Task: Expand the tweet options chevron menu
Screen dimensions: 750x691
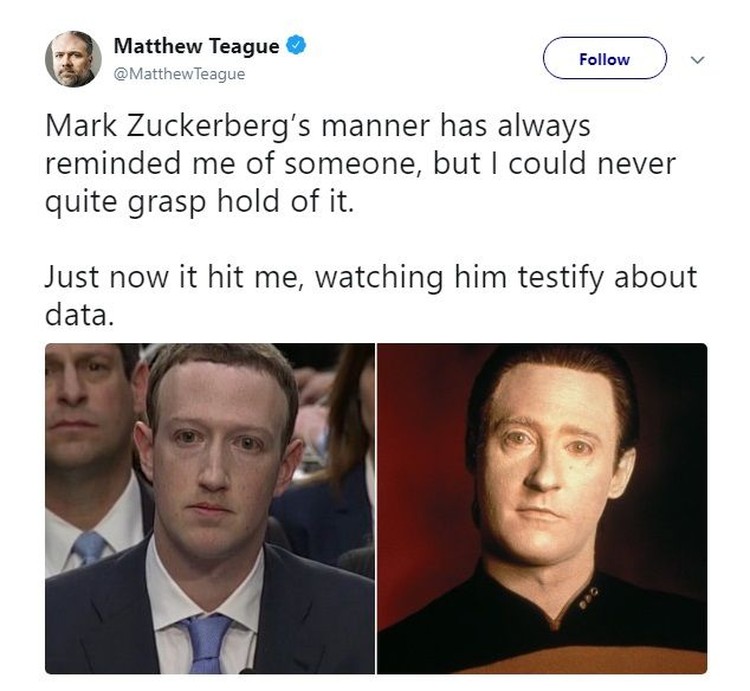Action: point(697,60)
